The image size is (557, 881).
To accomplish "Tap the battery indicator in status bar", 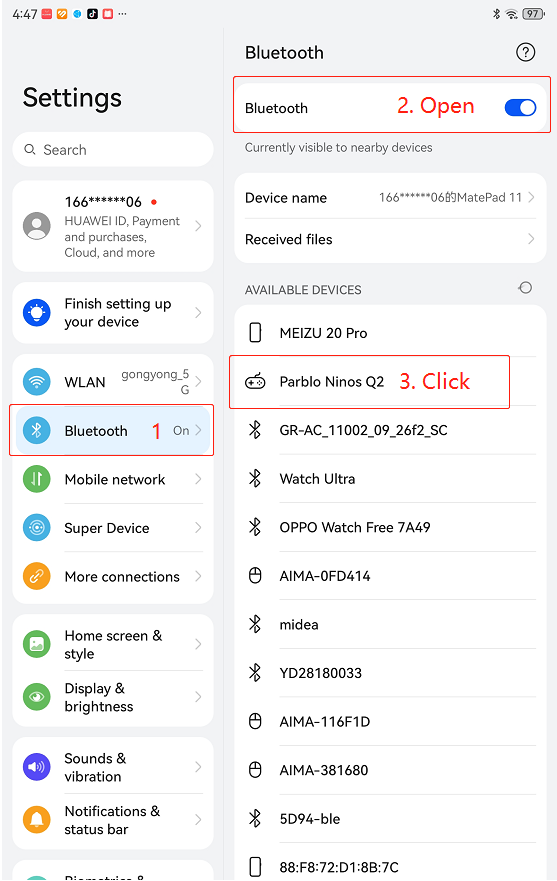I will 533,13.
